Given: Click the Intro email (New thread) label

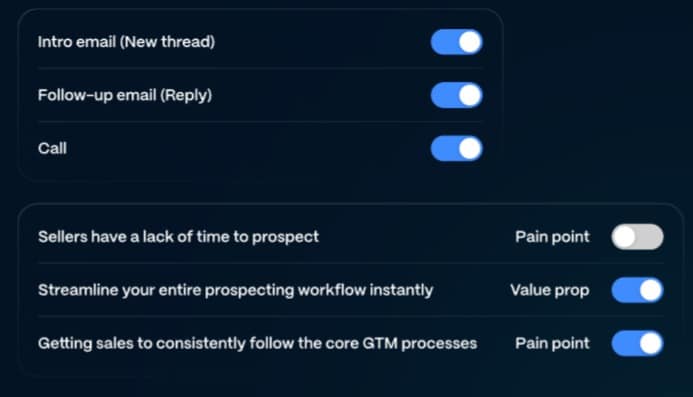Looking at the screenshot, I should coord(126,42).
